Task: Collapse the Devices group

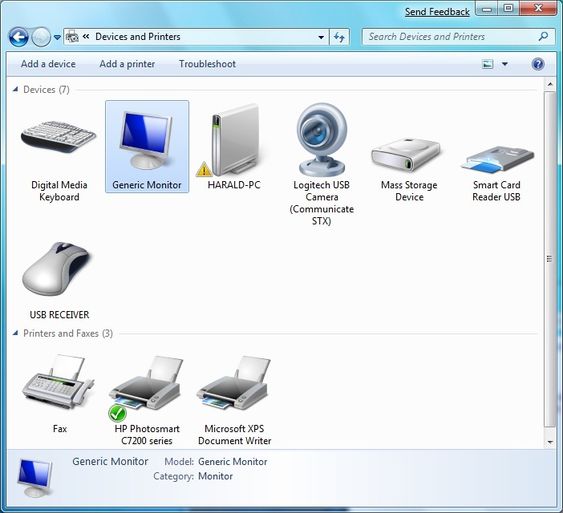Action: [15, 89]
